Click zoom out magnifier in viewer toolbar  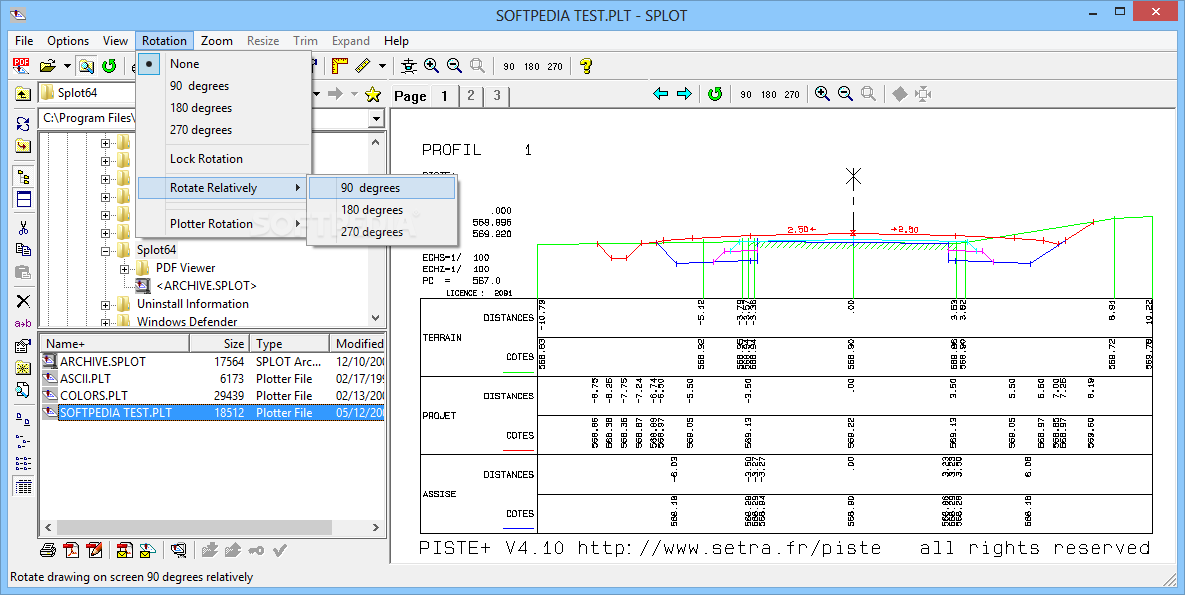[x=846, y=94]
